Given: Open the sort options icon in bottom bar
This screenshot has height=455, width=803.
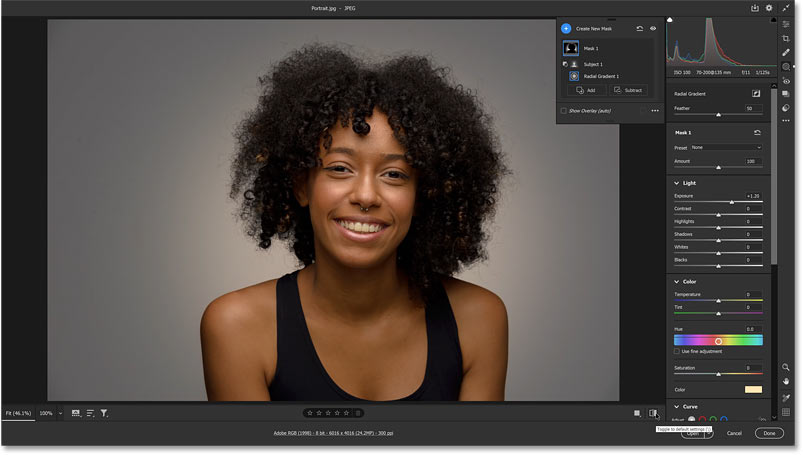Looking at the screenshot, I should pyautogui.click(x=90, y=413).
